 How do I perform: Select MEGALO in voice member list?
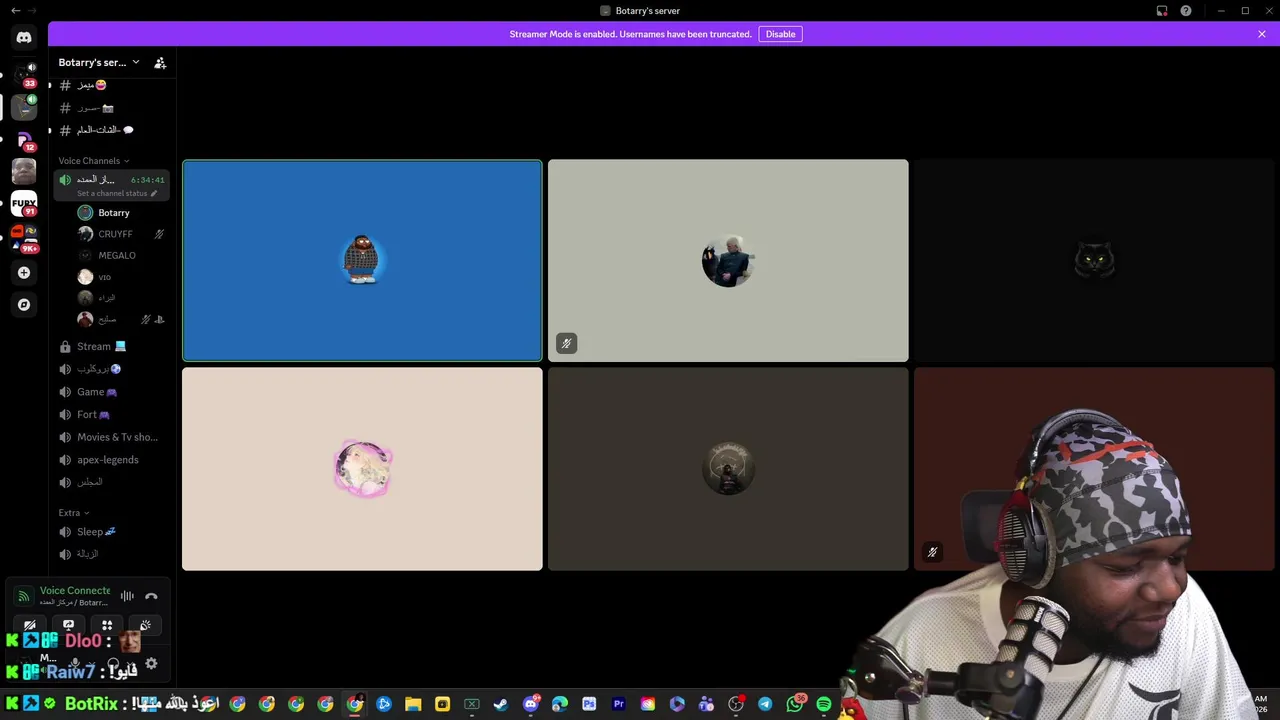pyautogui.click(x=116, y=255)
